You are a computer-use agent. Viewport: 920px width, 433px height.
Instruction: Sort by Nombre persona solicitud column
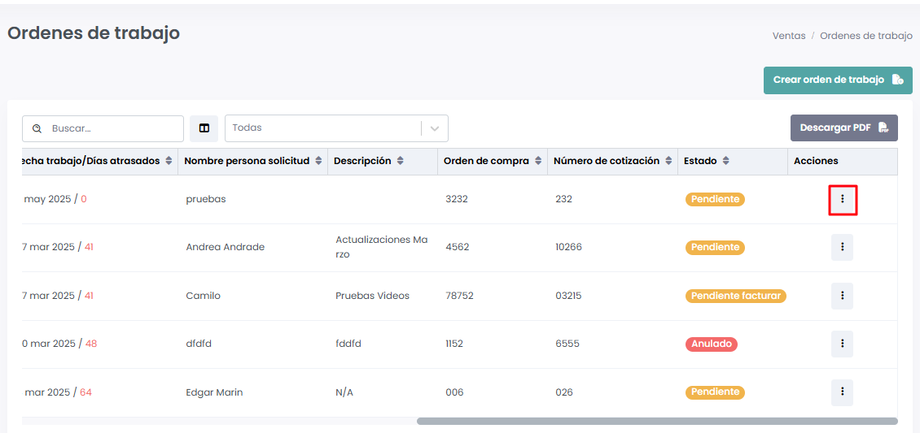(x=319, y=161)
